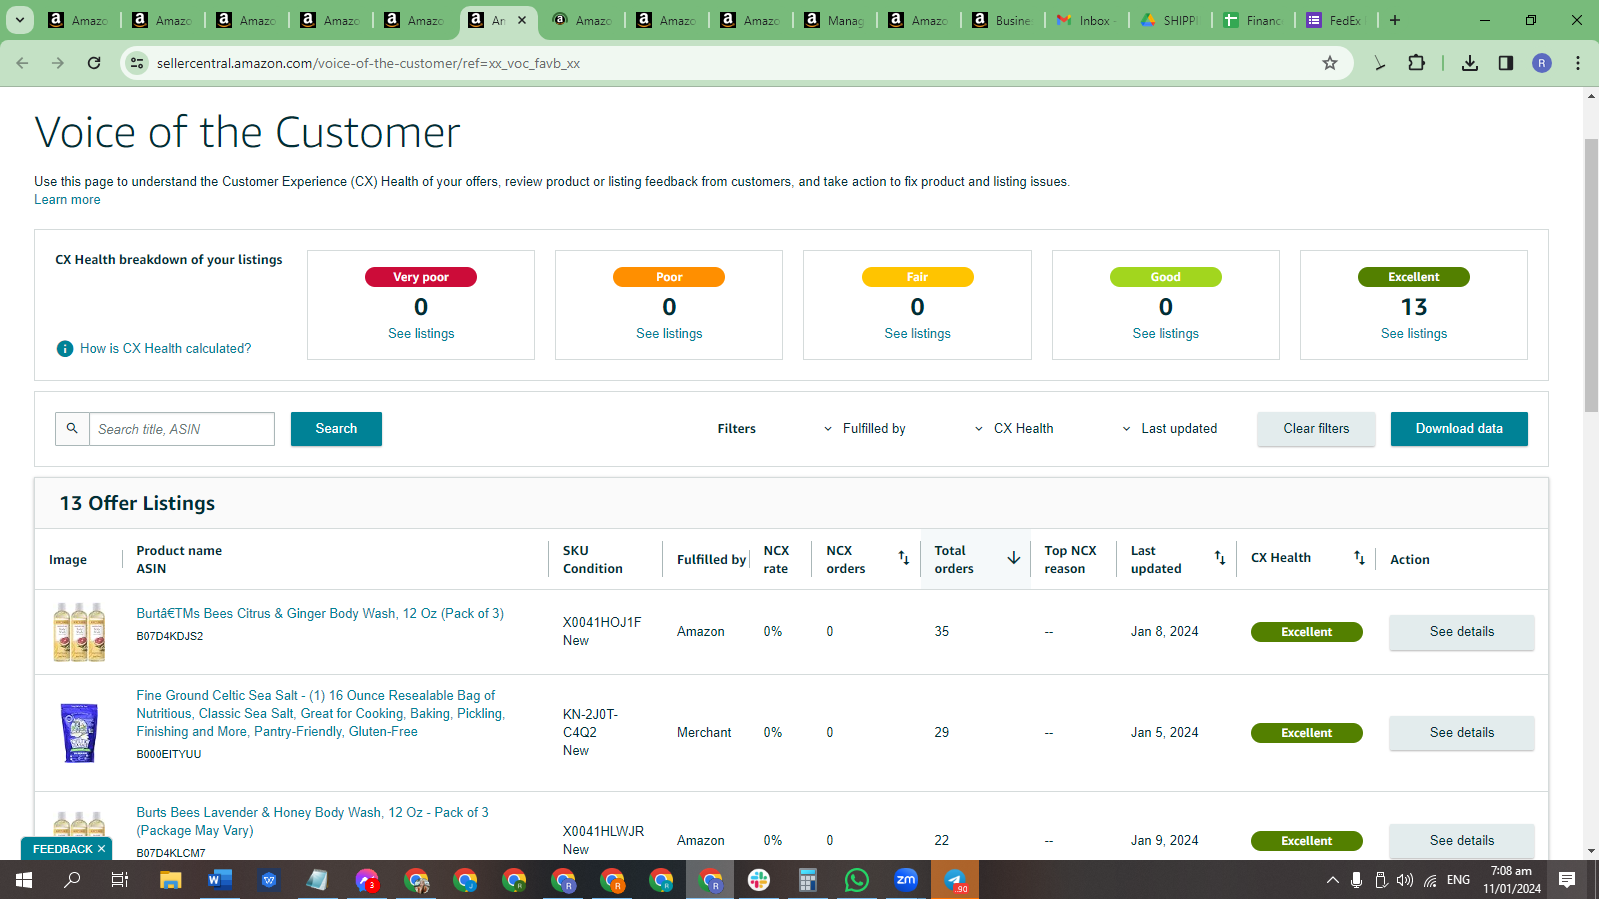Click the address bar URL
This screenshot has width=1599, height=899.
368,63
